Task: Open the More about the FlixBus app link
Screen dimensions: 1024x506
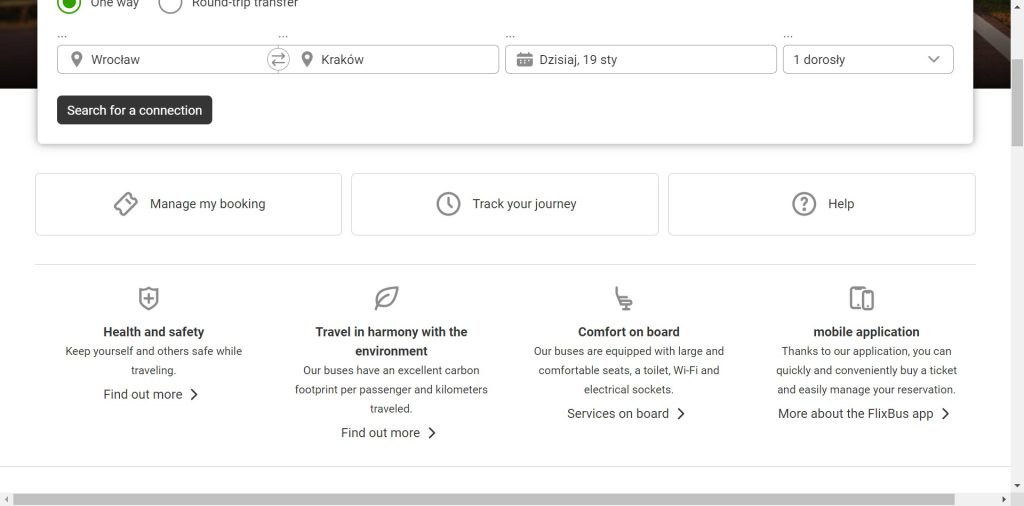Action: tap(863, 413)
